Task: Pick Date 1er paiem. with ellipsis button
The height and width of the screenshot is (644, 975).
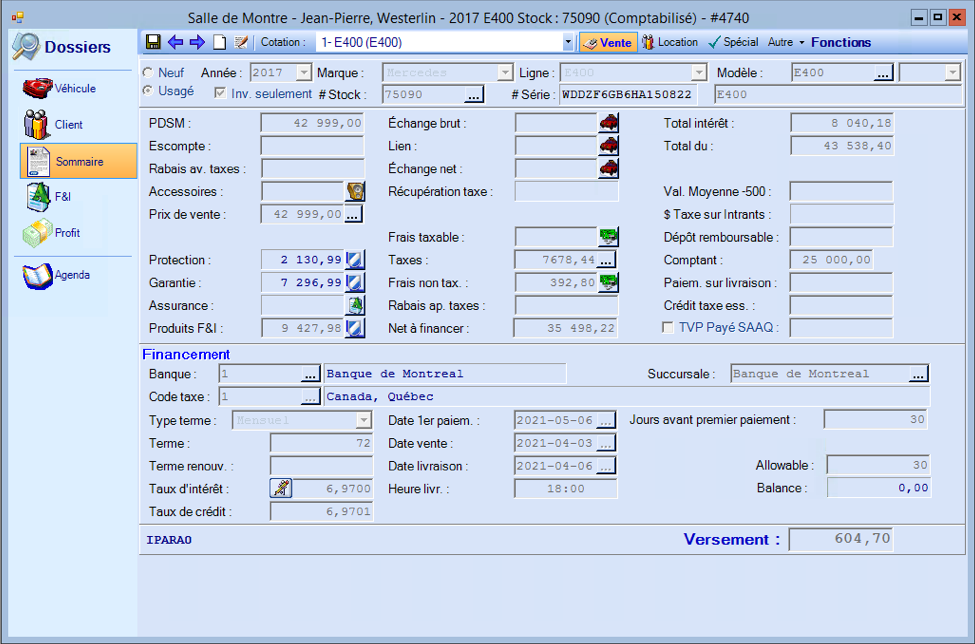Action: pyautogui.click(x=606, y=421)
